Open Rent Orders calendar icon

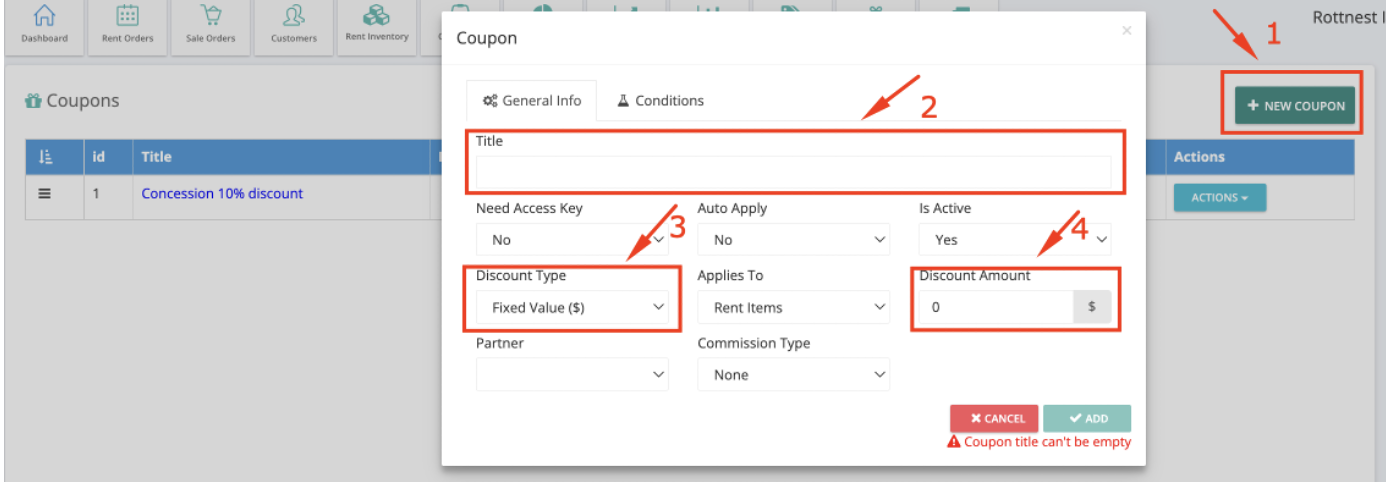pos(126,16)
